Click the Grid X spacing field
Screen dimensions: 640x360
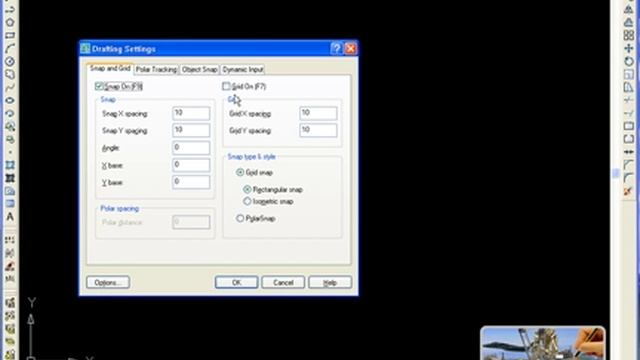(x=318, y=113)
